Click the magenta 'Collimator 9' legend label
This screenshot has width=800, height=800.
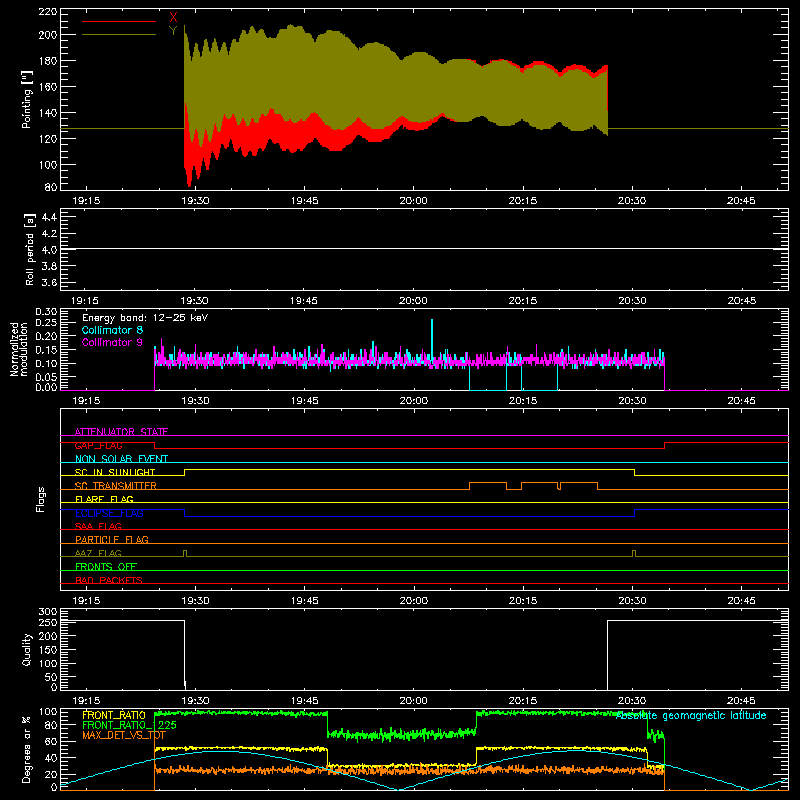coord(112,342)
